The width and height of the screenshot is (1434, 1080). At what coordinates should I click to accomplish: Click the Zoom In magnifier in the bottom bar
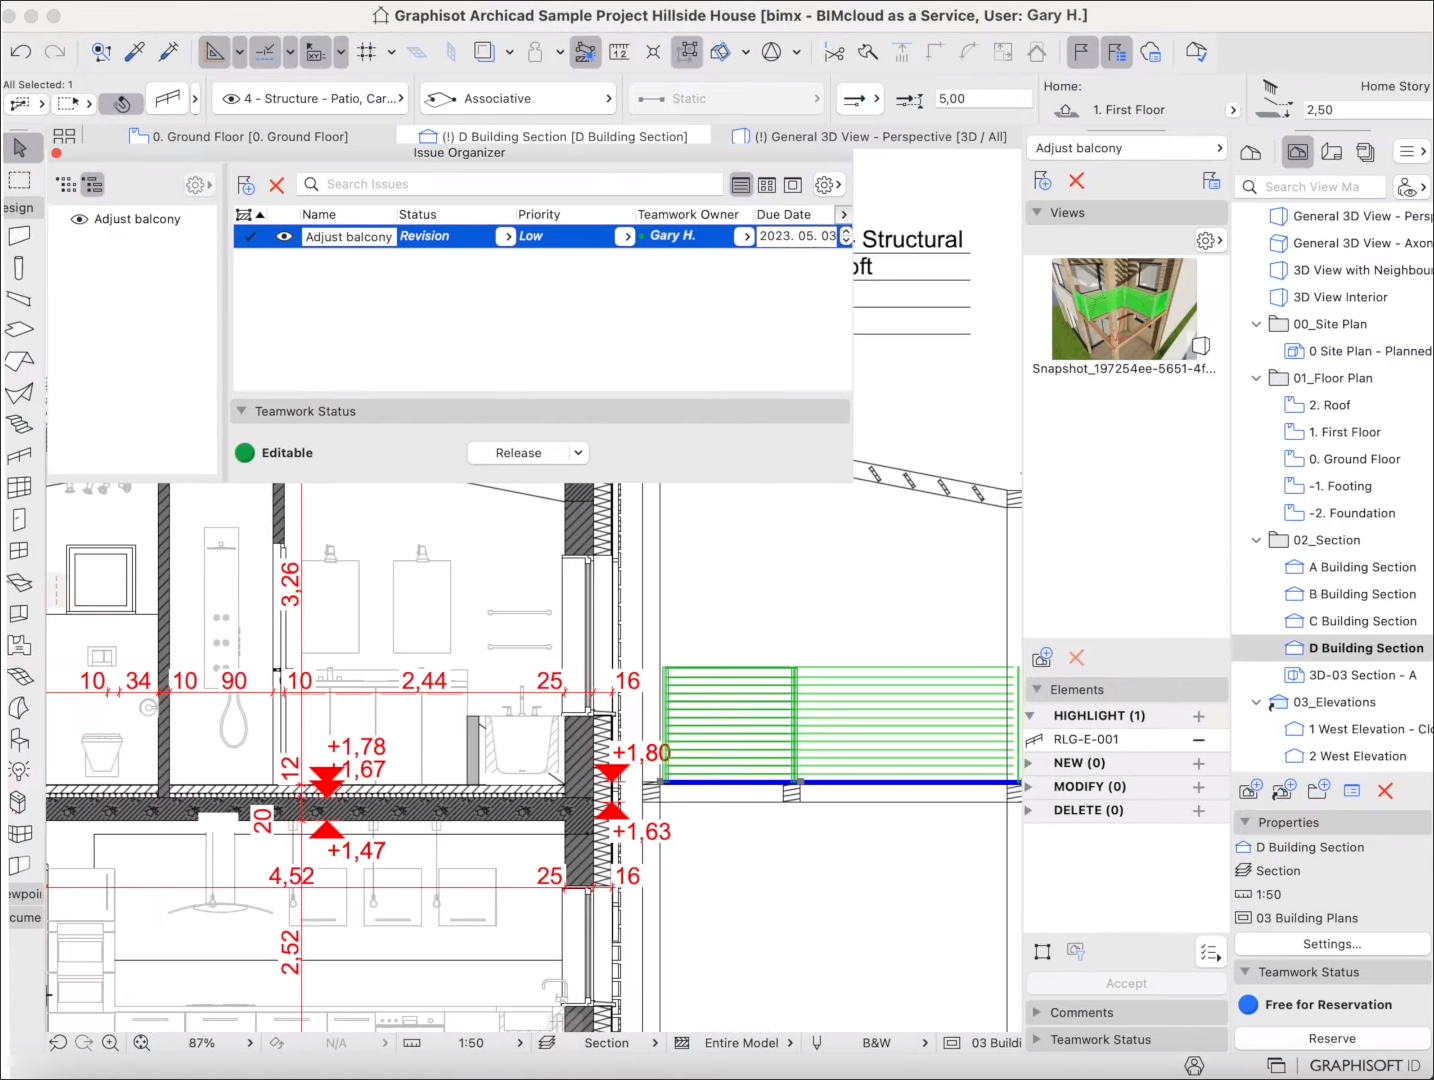point(110,1043)
